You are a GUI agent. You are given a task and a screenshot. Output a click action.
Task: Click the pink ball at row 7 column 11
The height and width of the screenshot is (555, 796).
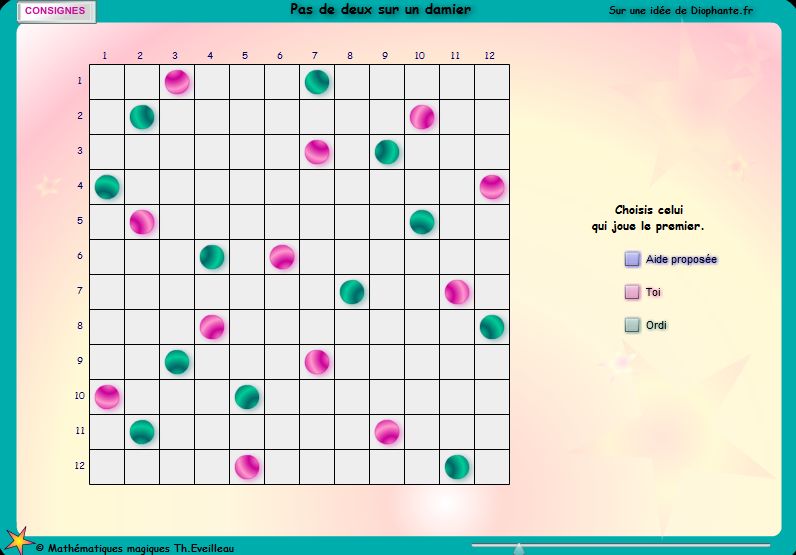[x=457, y=292]
